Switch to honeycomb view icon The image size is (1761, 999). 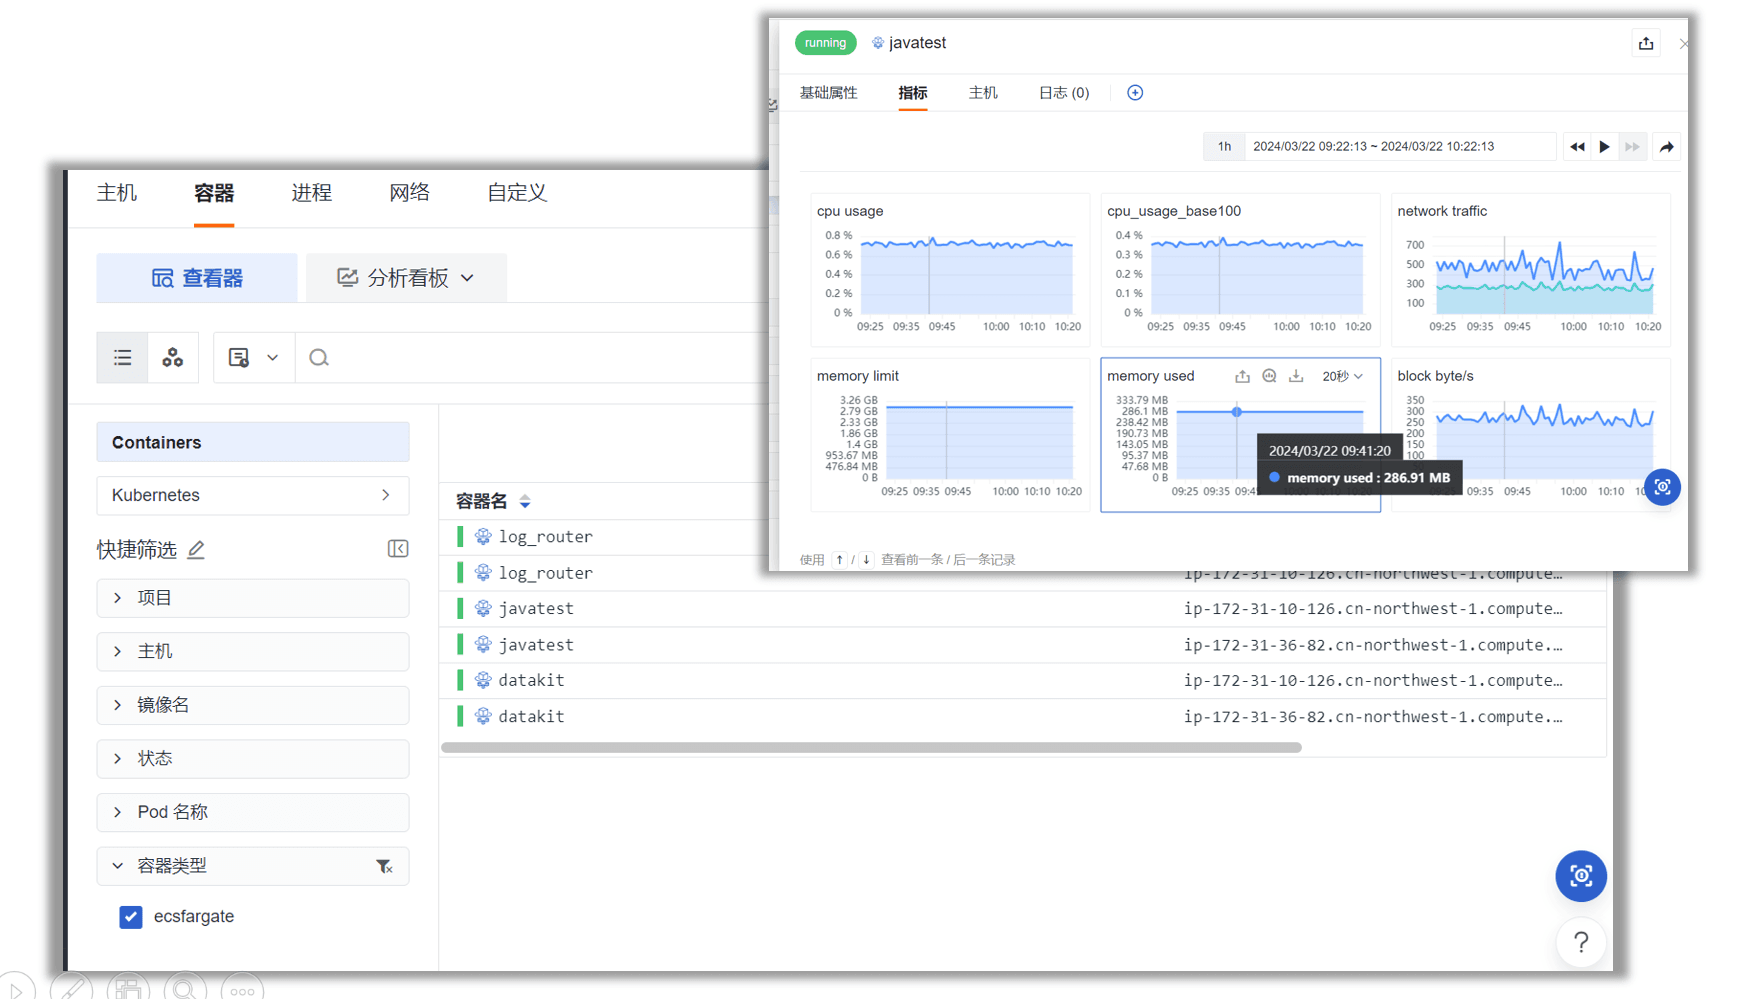pos(173,358)
